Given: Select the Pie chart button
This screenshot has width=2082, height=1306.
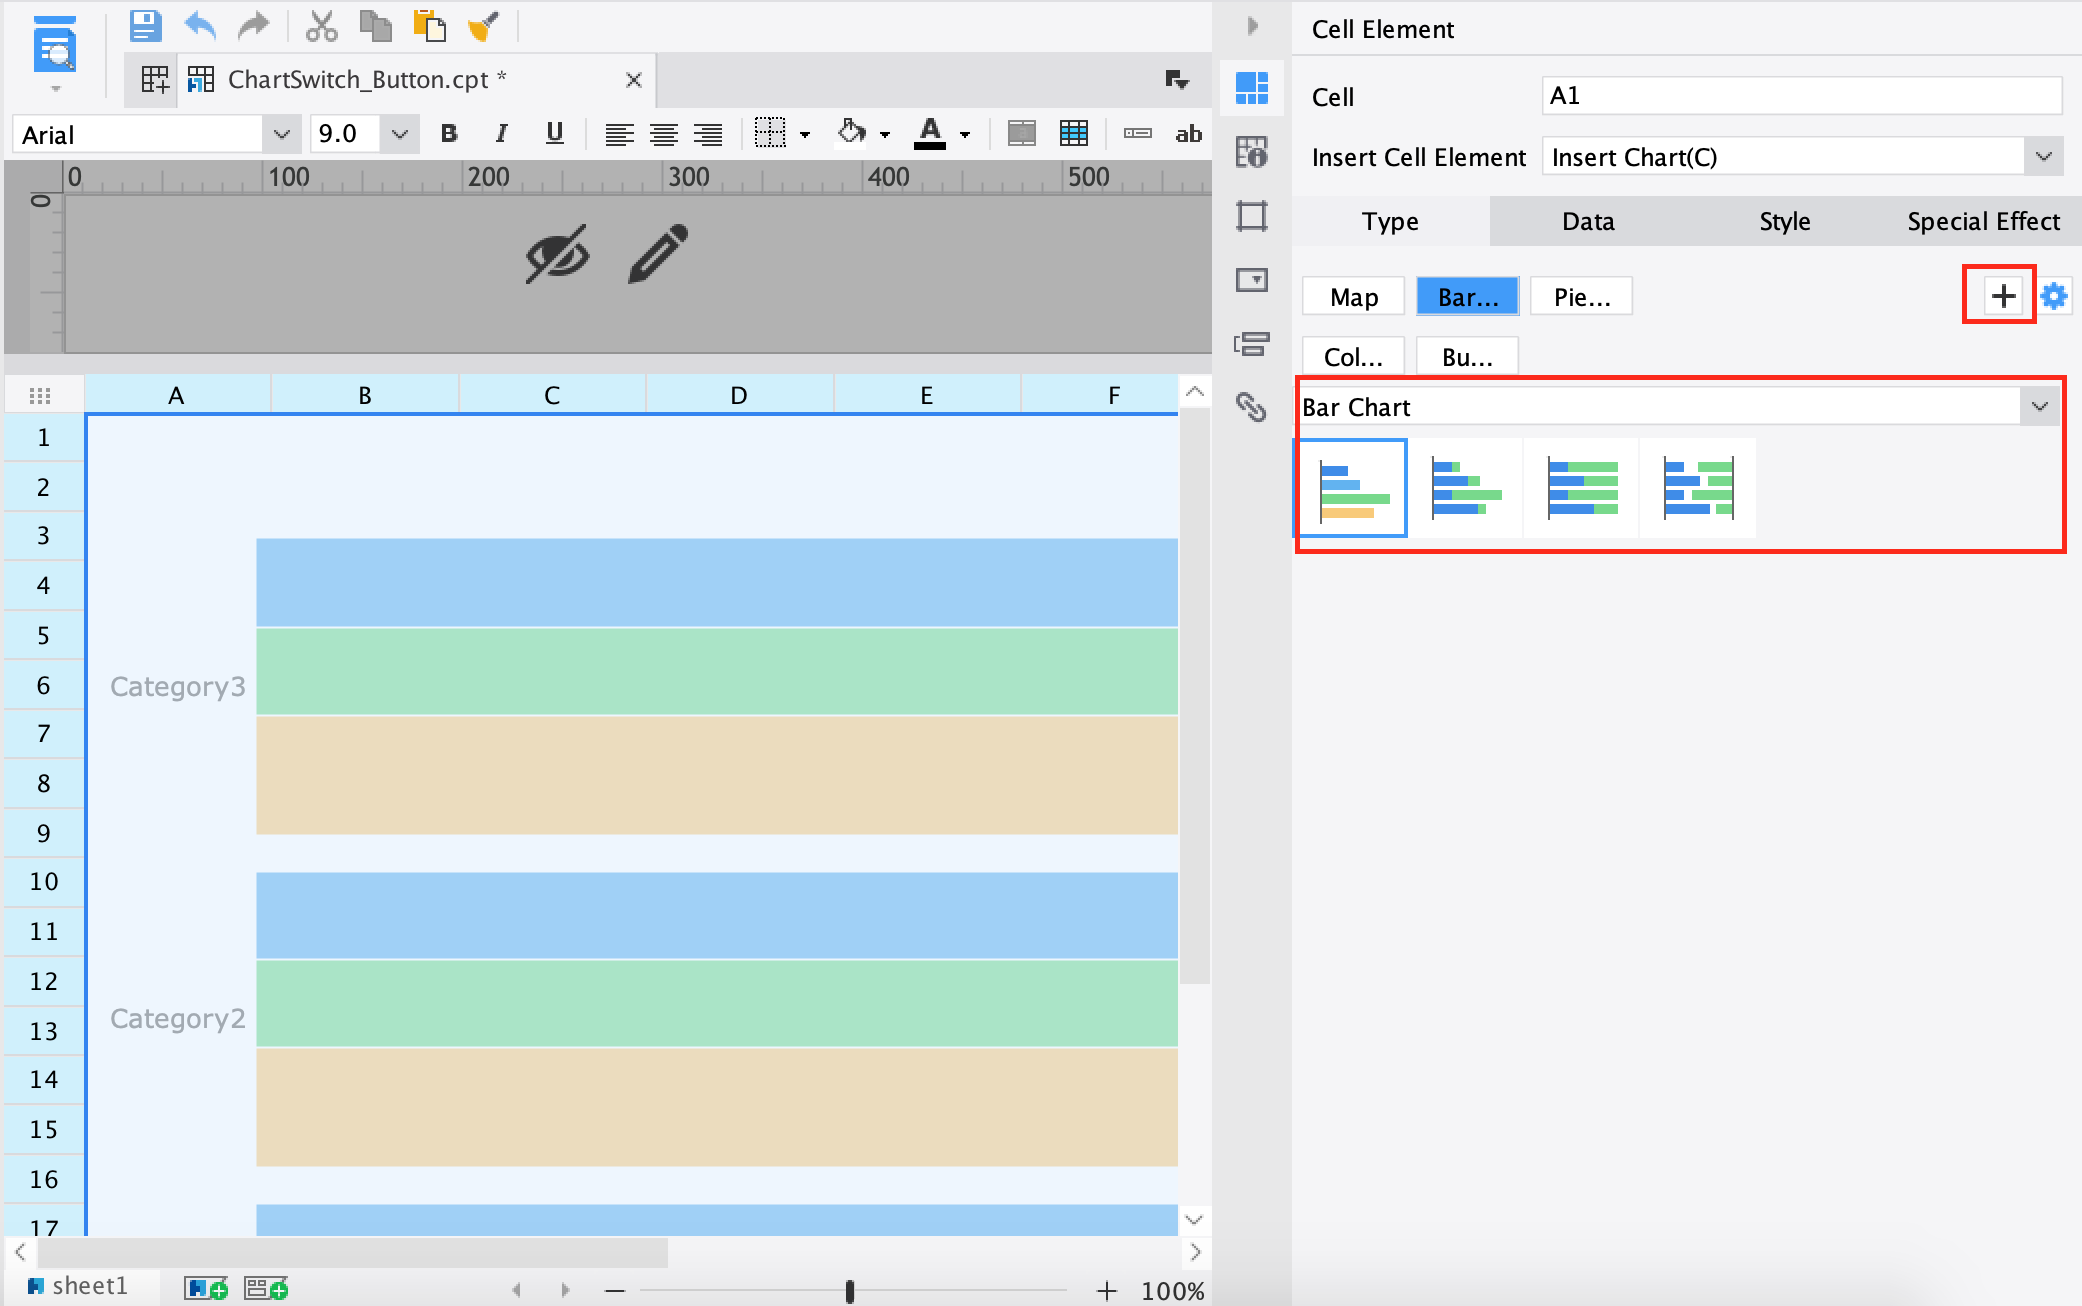Looking at the screenshot, I should tap(1581, 297).
